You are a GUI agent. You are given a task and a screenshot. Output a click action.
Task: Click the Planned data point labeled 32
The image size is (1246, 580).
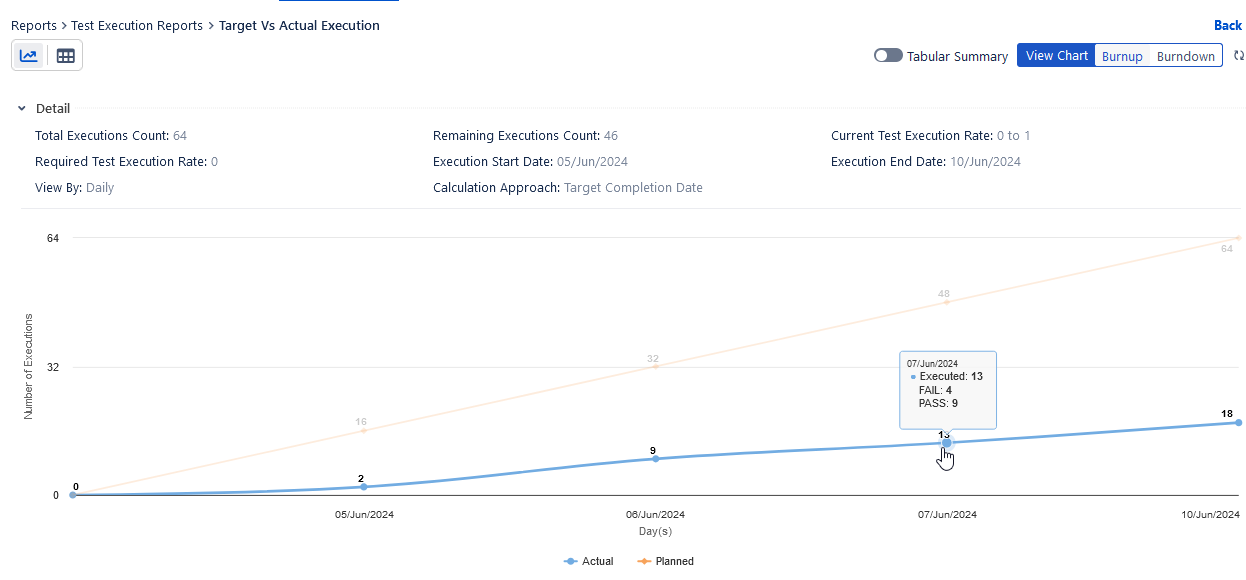(x=655, y=366)
